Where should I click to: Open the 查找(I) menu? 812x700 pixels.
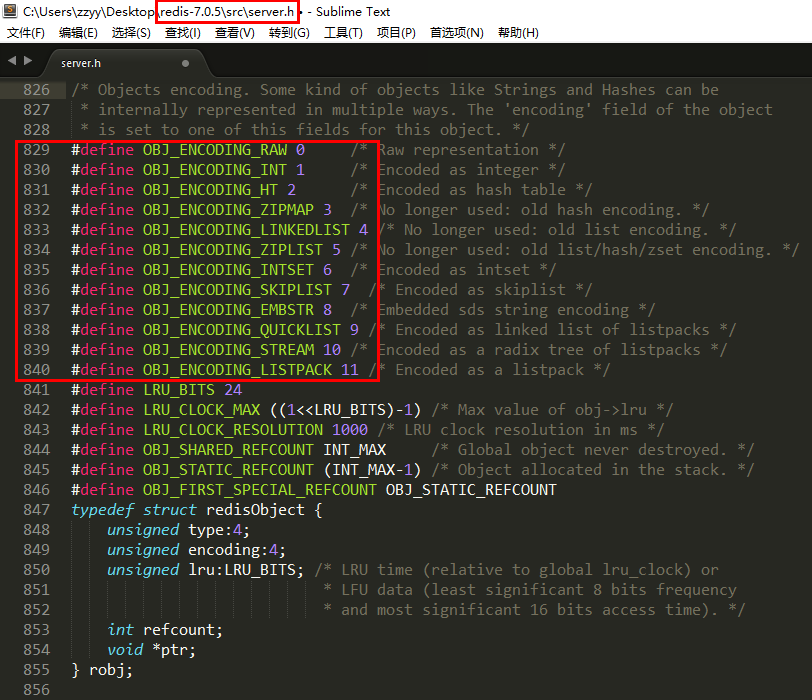pos(182,33)
